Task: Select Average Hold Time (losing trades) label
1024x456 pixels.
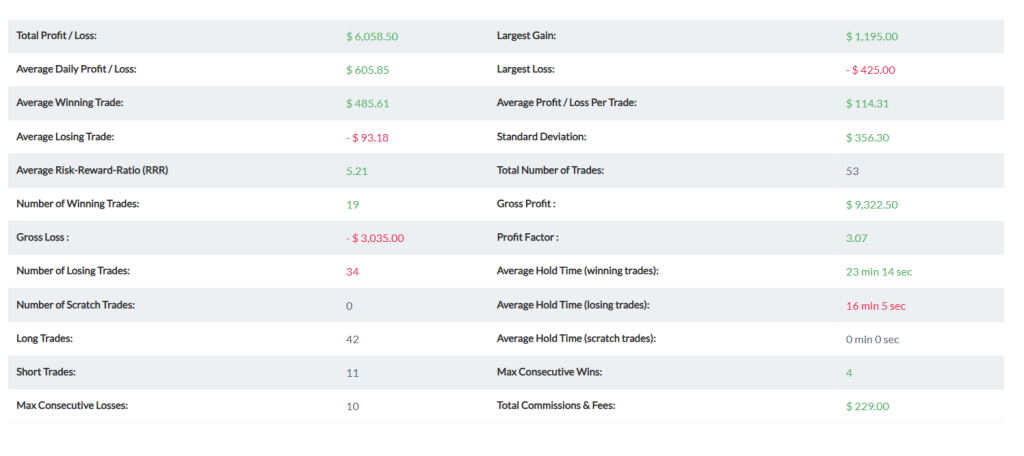Action: [573, 304]
